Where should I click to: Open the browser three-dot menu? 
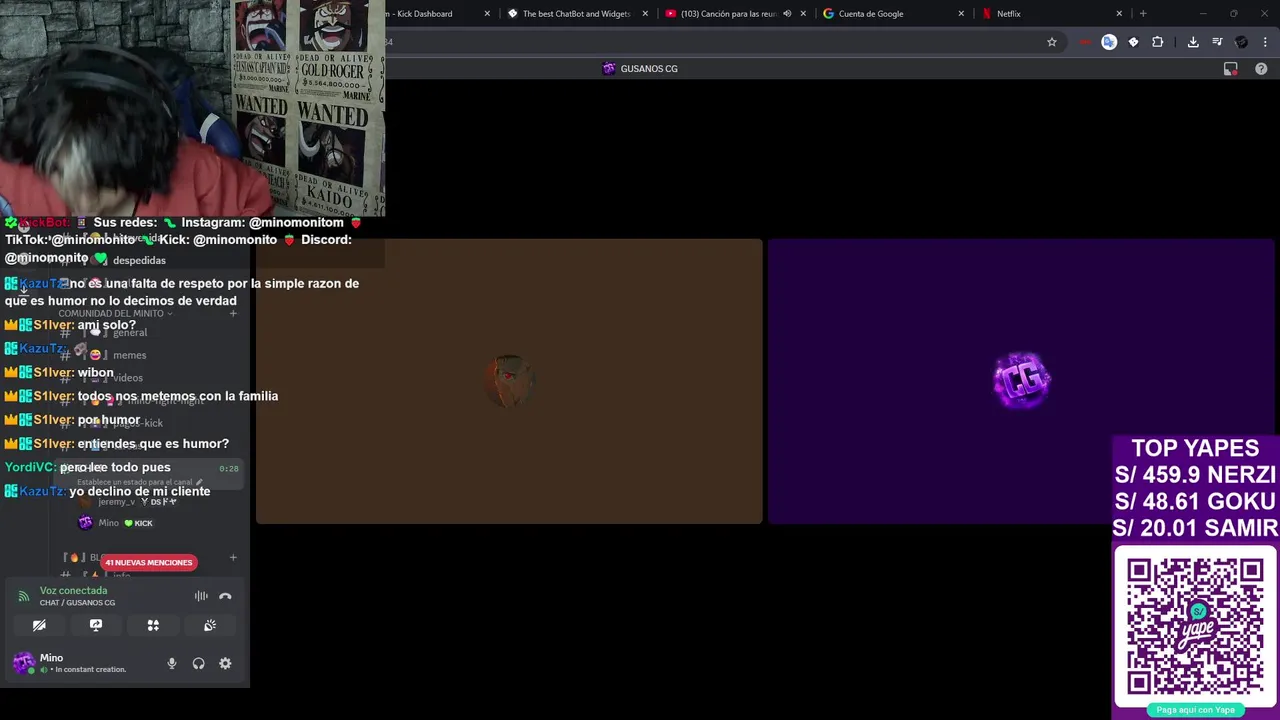1266,42
